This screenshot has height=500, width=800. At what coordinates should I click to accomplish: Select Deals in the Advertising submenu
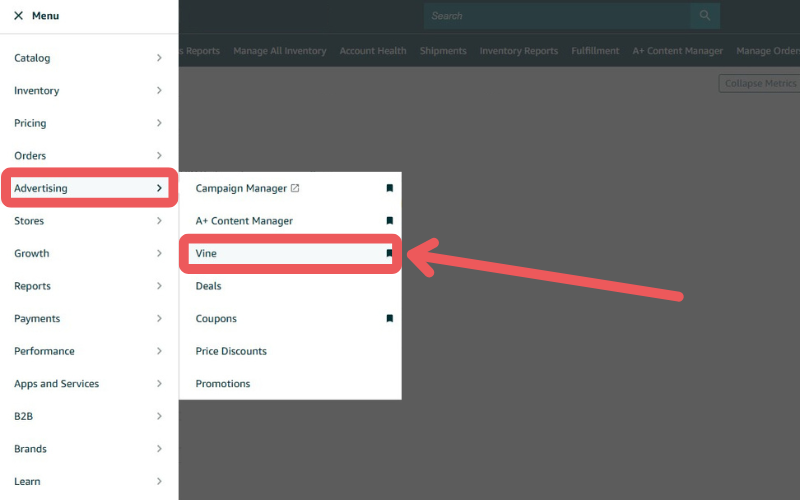208,286
